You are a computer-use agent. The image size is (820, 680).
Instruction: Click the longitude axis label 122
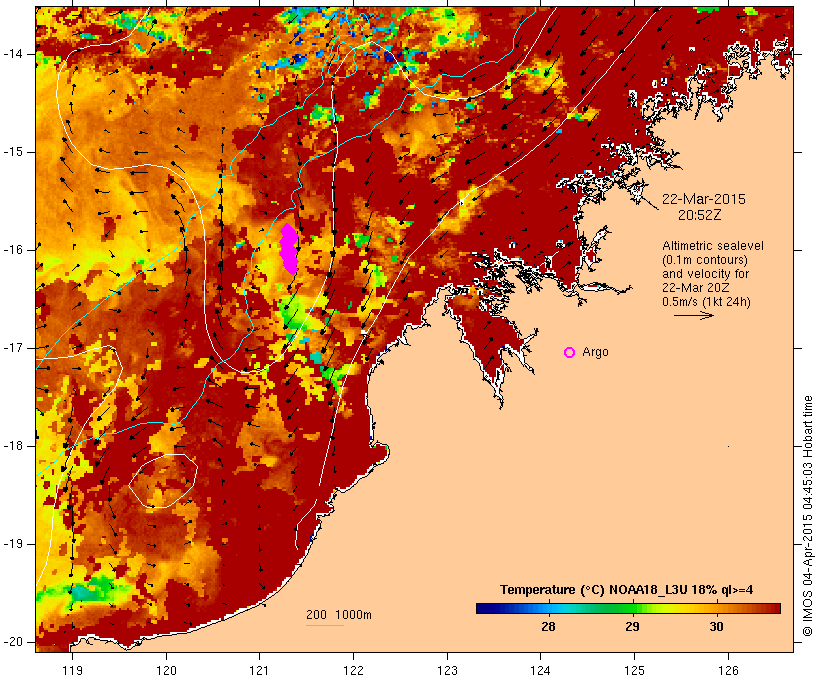tap(354, 670)
